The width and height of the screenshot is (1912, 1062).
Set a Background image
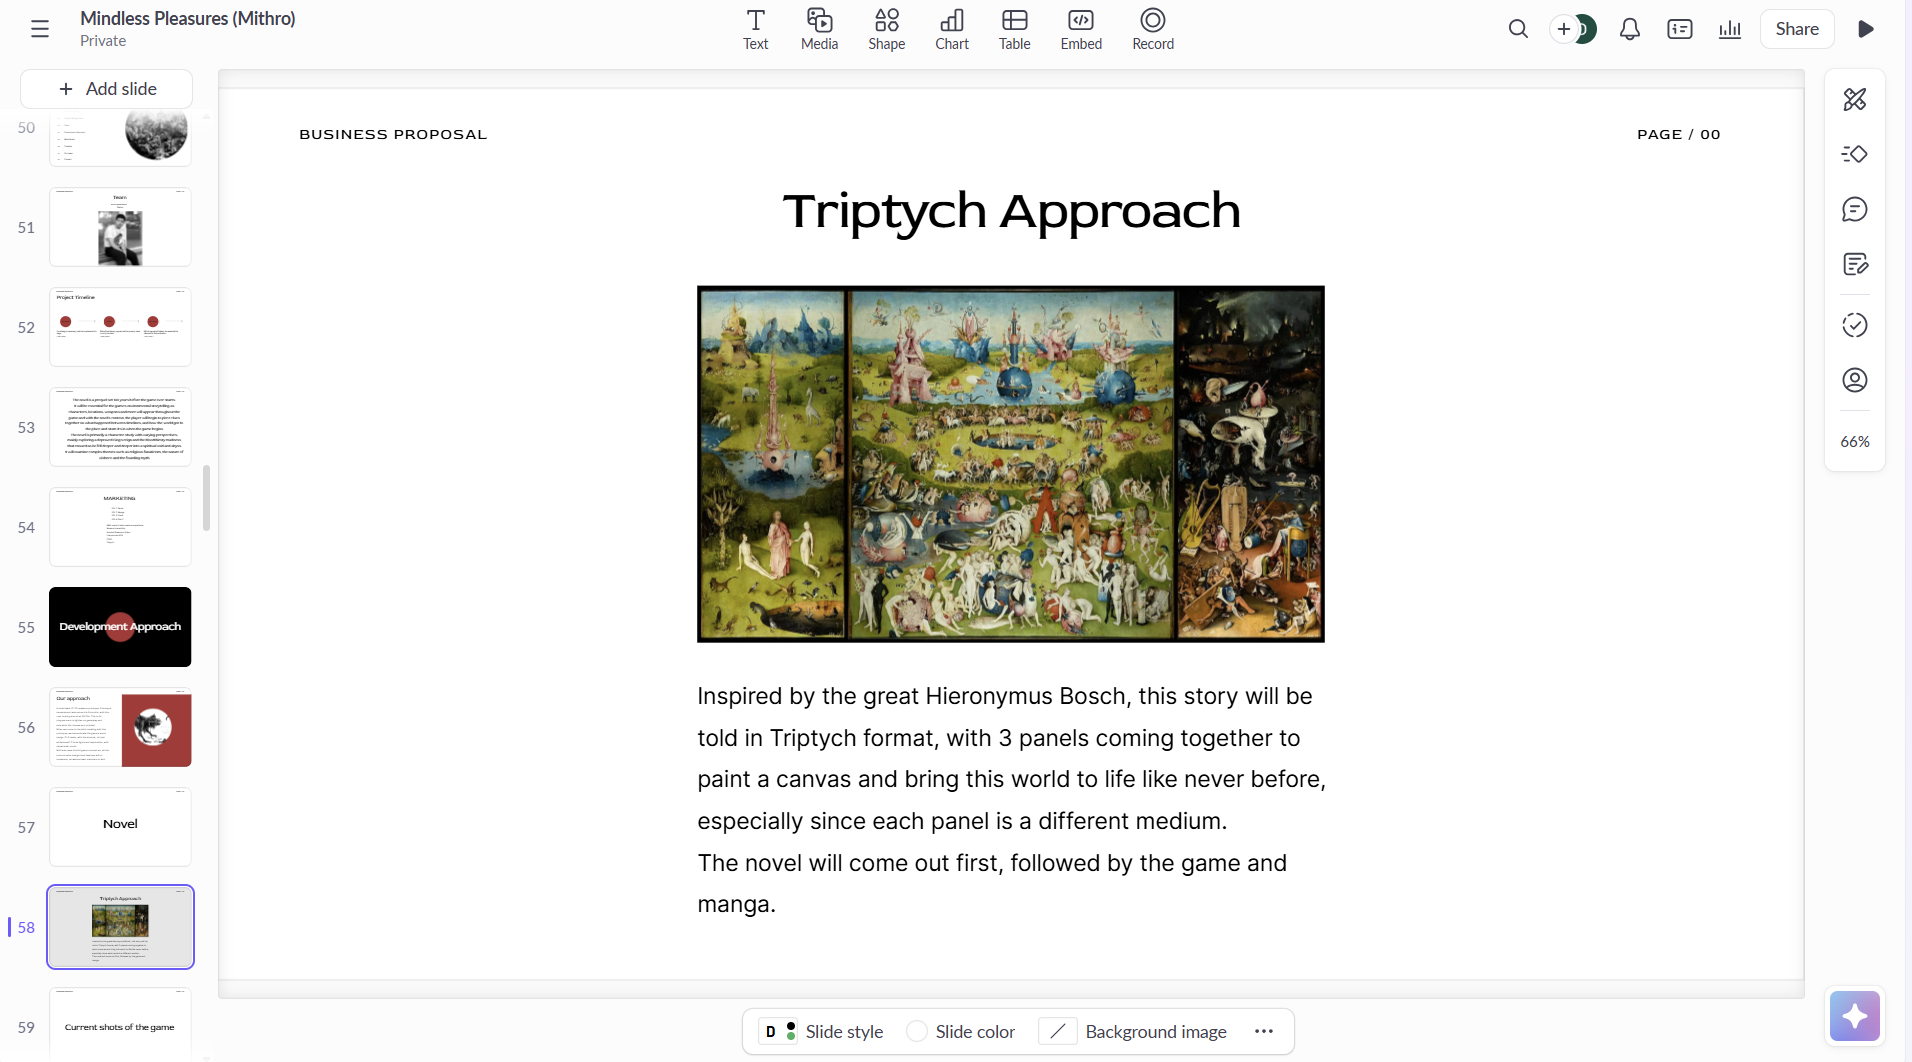1133,1031
